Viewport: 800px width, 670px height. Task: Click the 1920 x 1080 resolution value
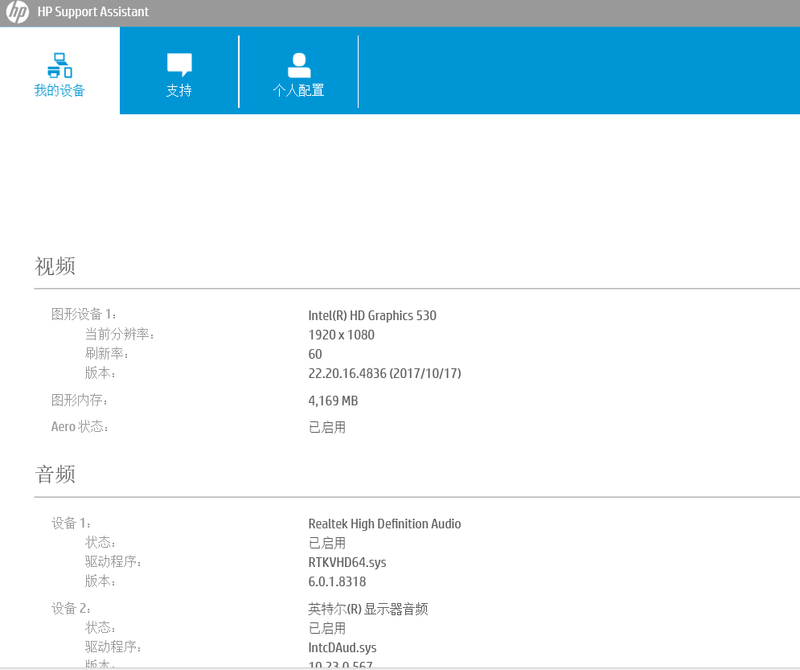click(x=341, y=335)
